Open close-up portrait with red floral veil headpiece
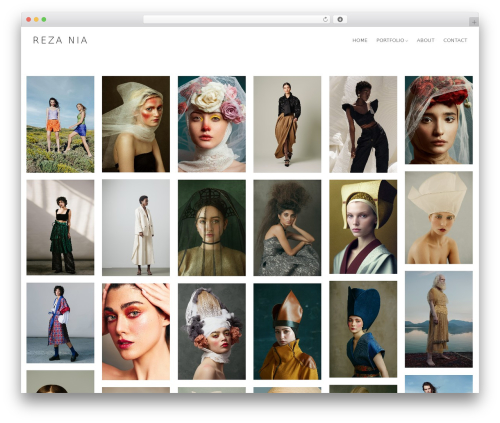The height and width of the screenshot is (423, 500). (439, 120)
